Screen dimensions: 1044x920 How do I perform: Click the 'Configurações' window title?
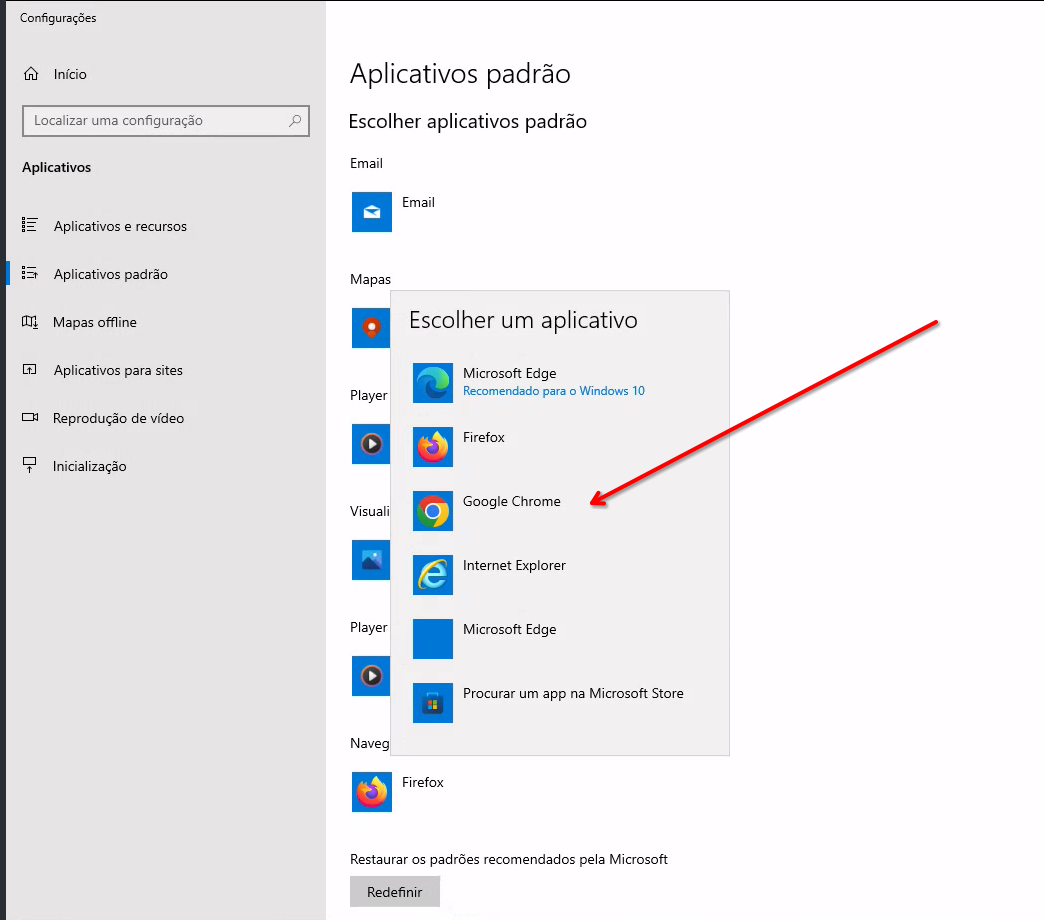coord(58,18)
